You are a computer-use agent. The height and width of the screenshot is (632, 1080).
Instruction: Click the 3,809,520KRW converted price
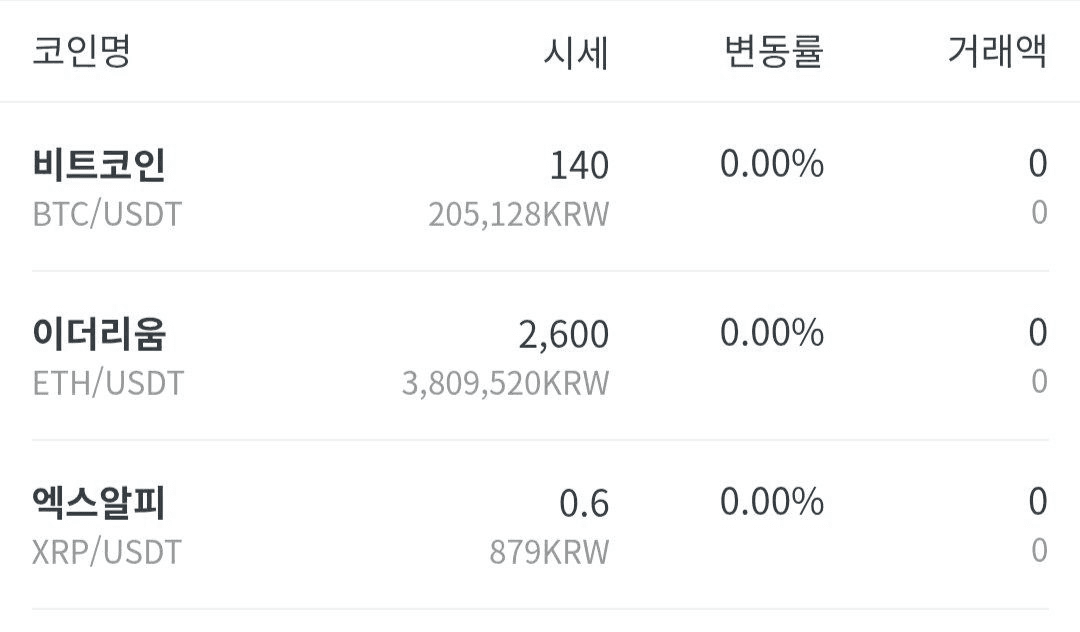505,383
